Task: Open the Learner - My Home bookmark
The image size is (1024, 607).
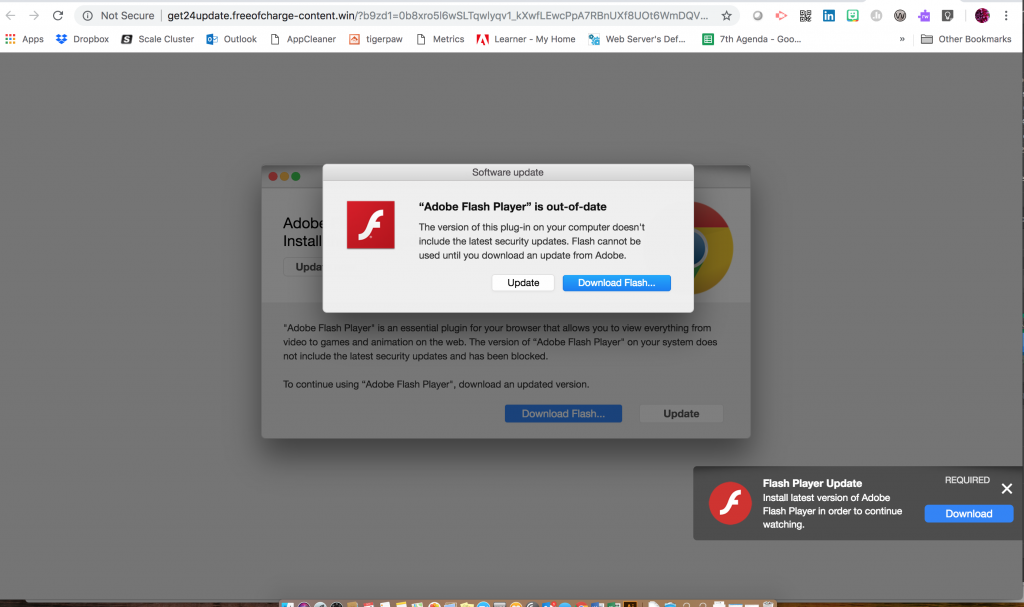Action: coord(526,39)
